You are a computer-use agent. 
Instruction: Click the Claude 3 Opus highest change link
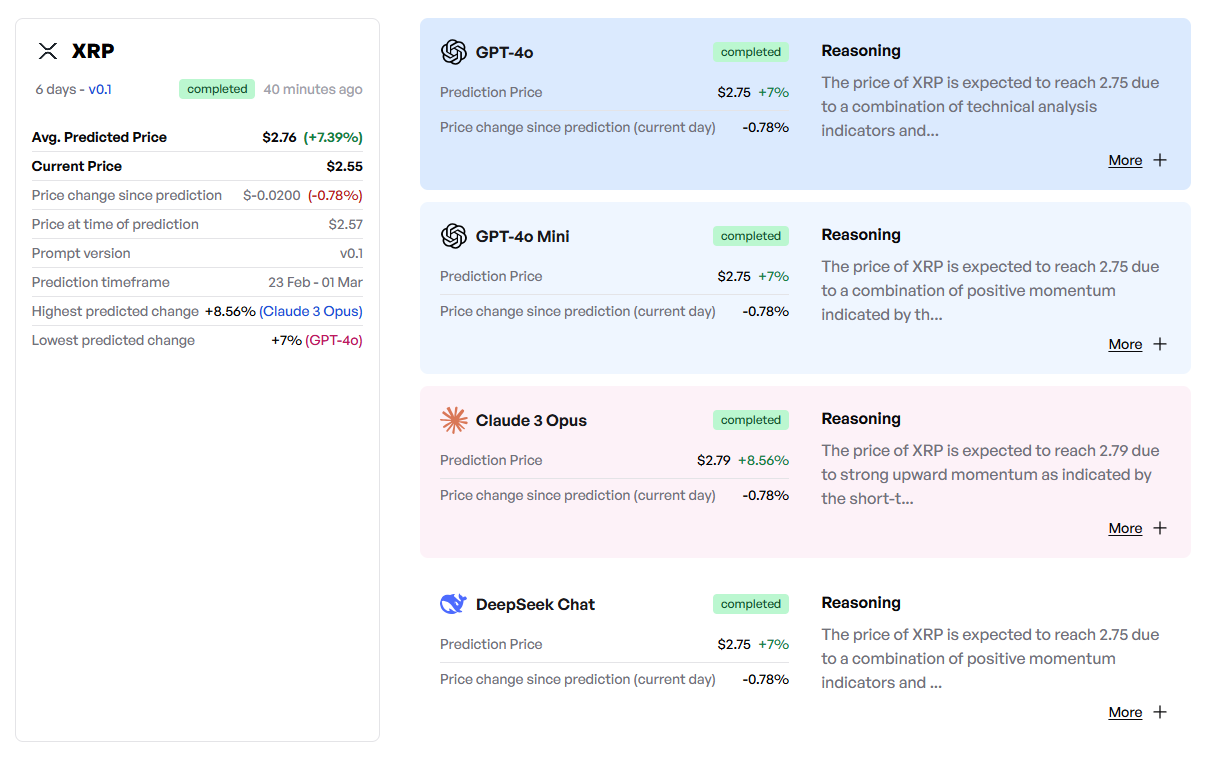click(311, 311)
